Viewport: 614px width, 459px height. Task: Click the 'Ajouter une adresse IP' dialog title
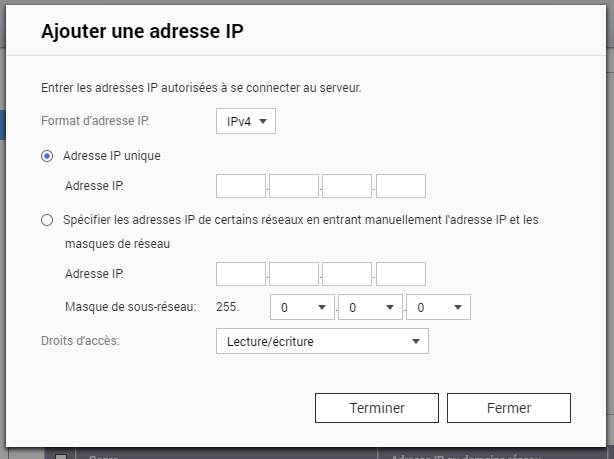tap(143, 31)
